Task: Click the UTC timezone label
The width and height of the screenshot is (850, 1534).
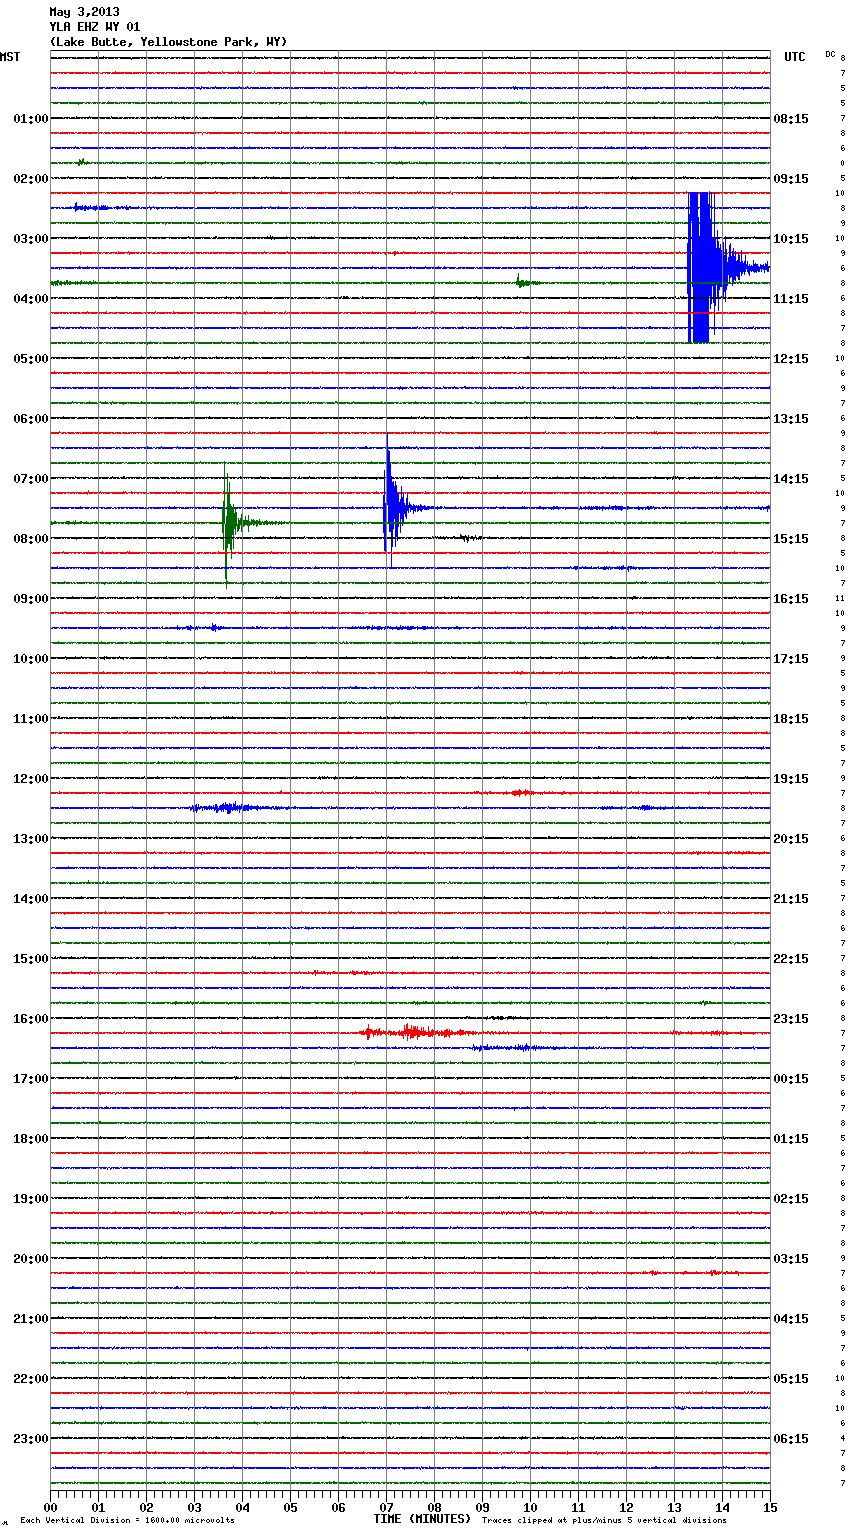Action: pyautogui.click(x=795, y=57)
